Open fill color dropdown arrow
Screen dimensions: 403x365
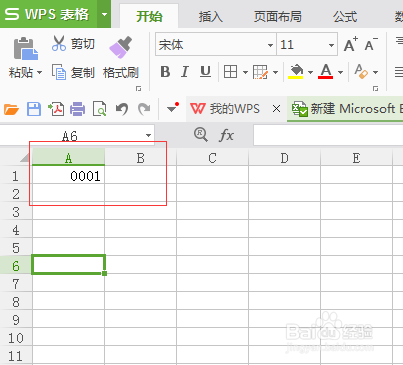[310, 72]
